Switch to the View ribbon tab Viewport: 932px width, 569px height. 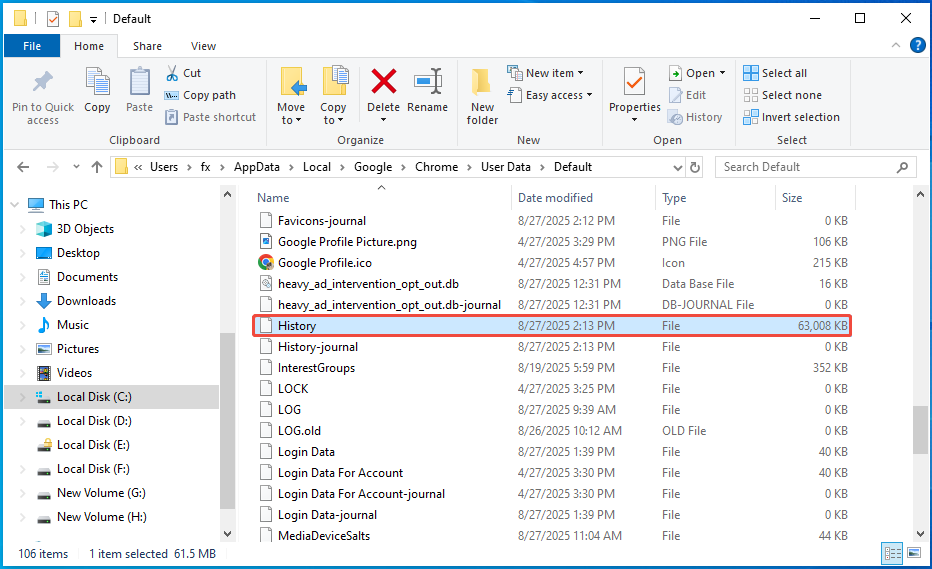pyautogui.click(x=203, y=46)
